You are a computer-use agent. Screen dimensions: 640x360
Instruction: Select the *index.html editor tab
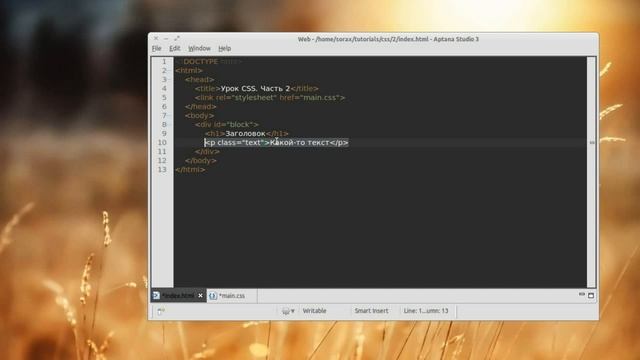(x=178, y=296)
